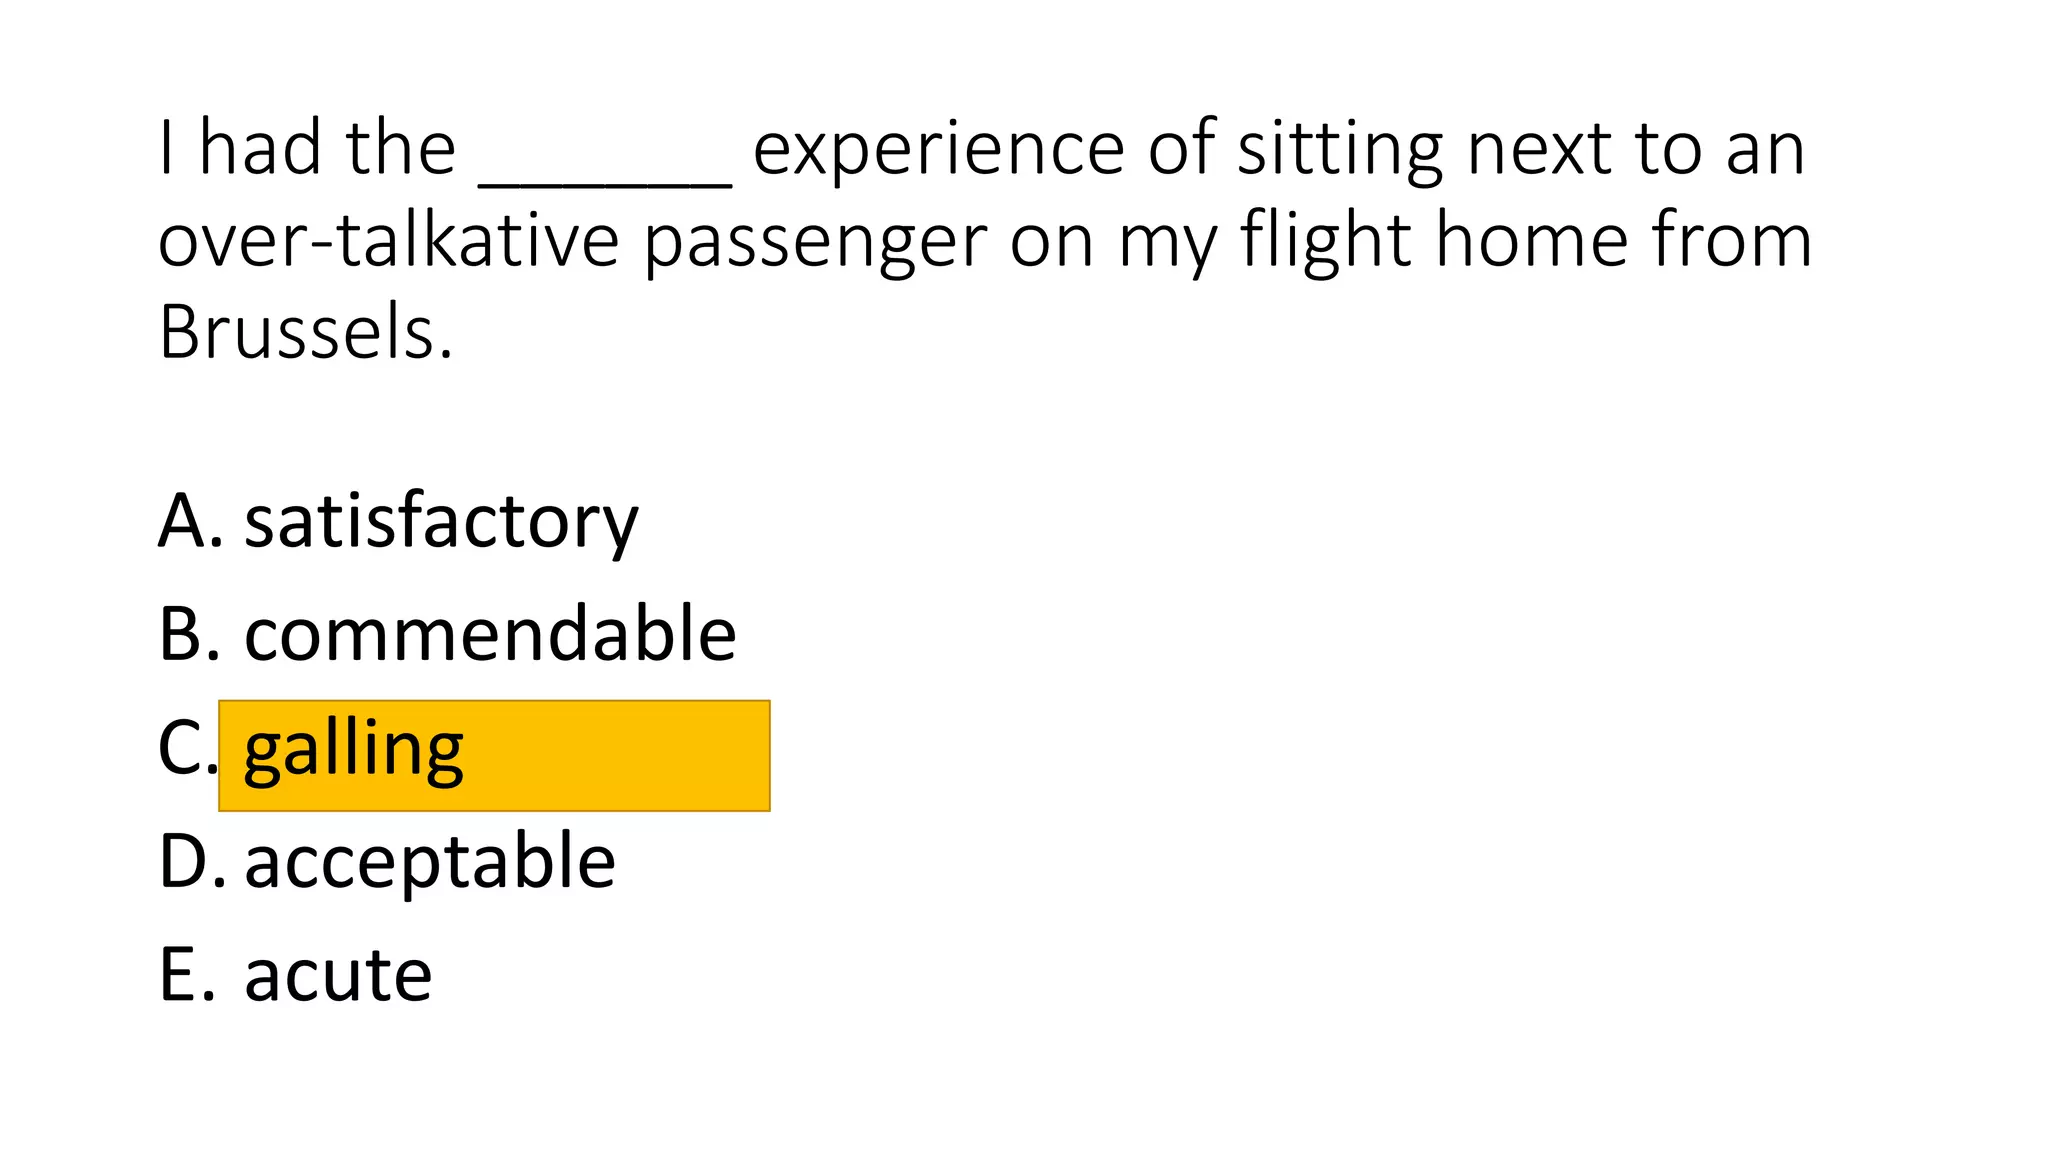The image size is (2048, 1152).
Task: Select the 'acute' answer option
Action: (338, 974)
